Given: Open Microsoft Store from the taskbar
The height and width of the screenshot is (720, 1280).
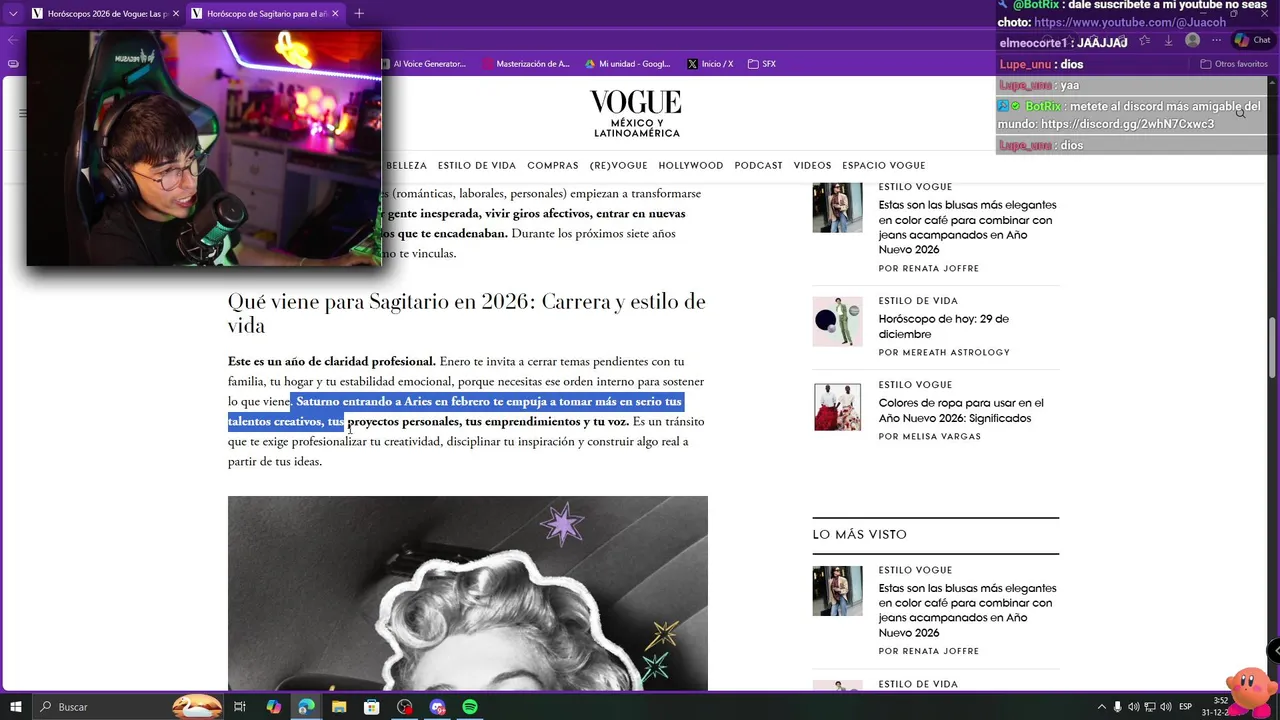Looking at the screenshot, I should click(x=371, y=707).
